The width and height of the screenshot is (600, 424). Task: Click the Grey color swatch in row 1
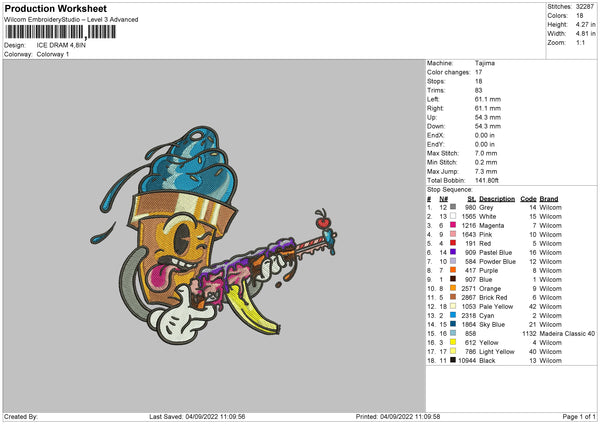(x=453, y=207)
